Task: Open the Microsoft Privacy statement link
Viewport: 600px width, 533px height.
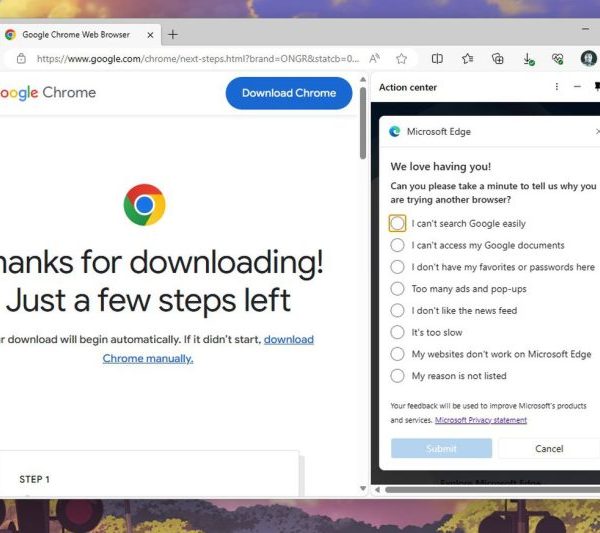Action: click(481, 420)
